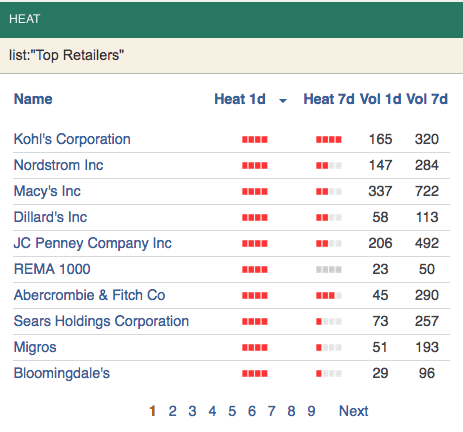Sort by the Name column header
The image size is (463, 432).
pos(33,99)
